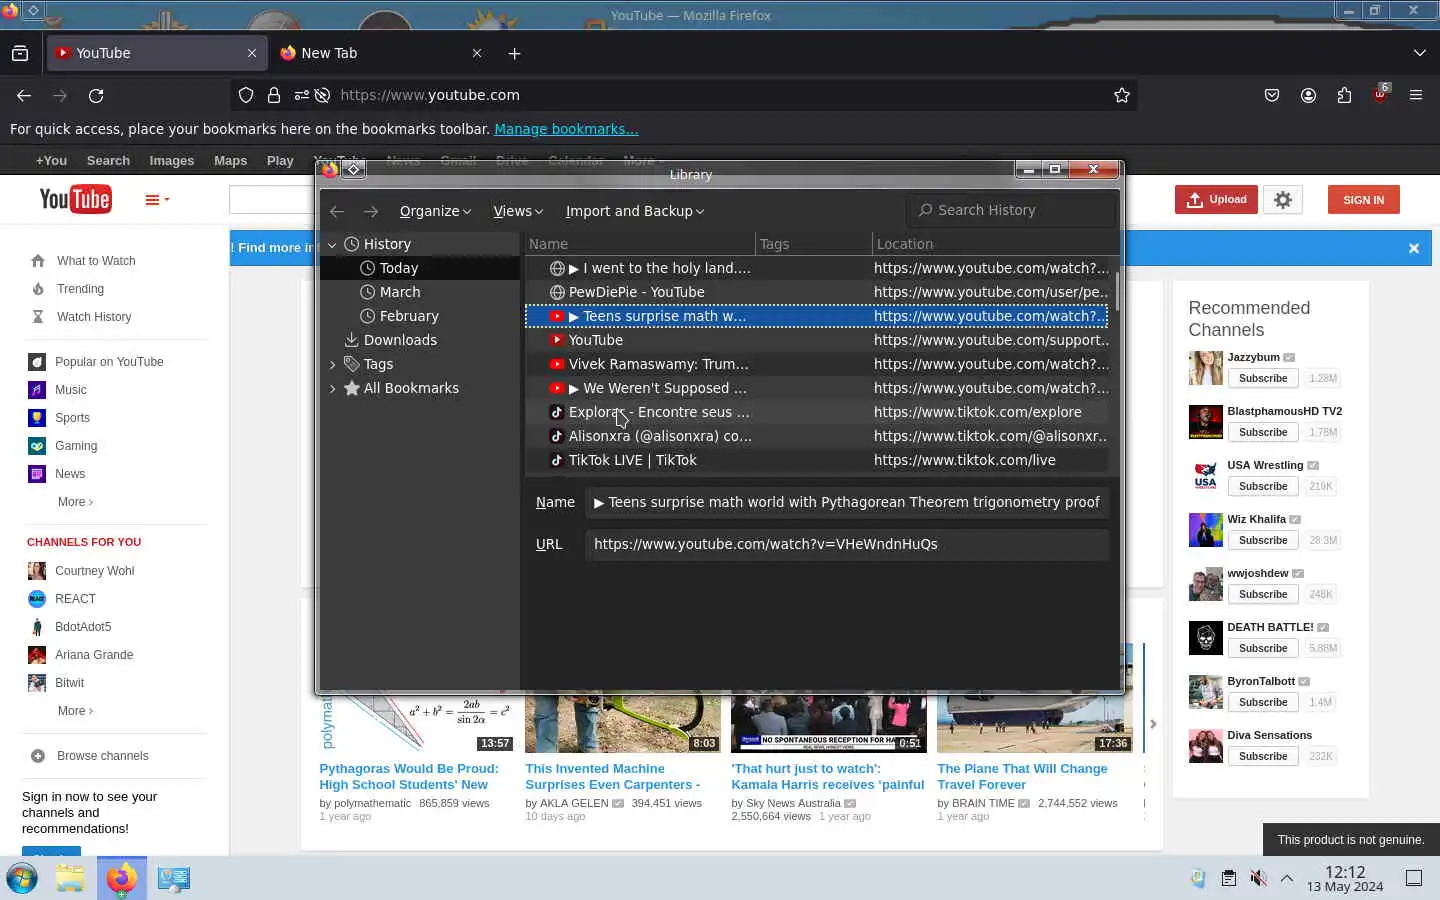The height and width of the screenshot is (900, 1440).
Task: Select Vivek Ramaswamy history entry
Action: [x=817, y=364]
